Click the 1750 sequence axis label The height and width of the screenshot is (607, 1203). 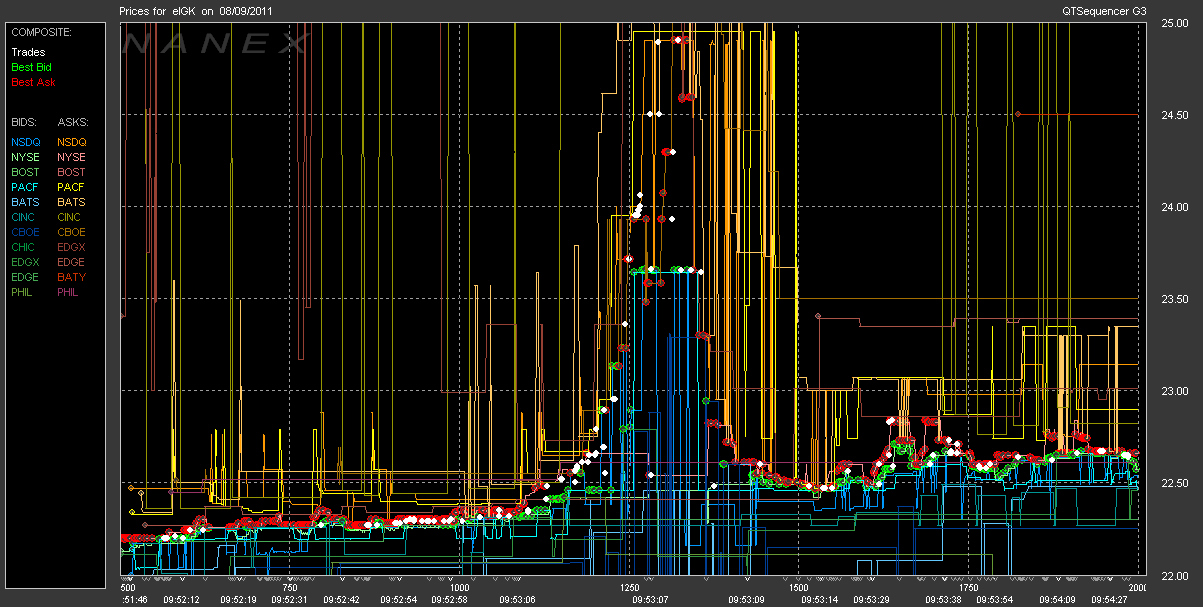[968, 588]
